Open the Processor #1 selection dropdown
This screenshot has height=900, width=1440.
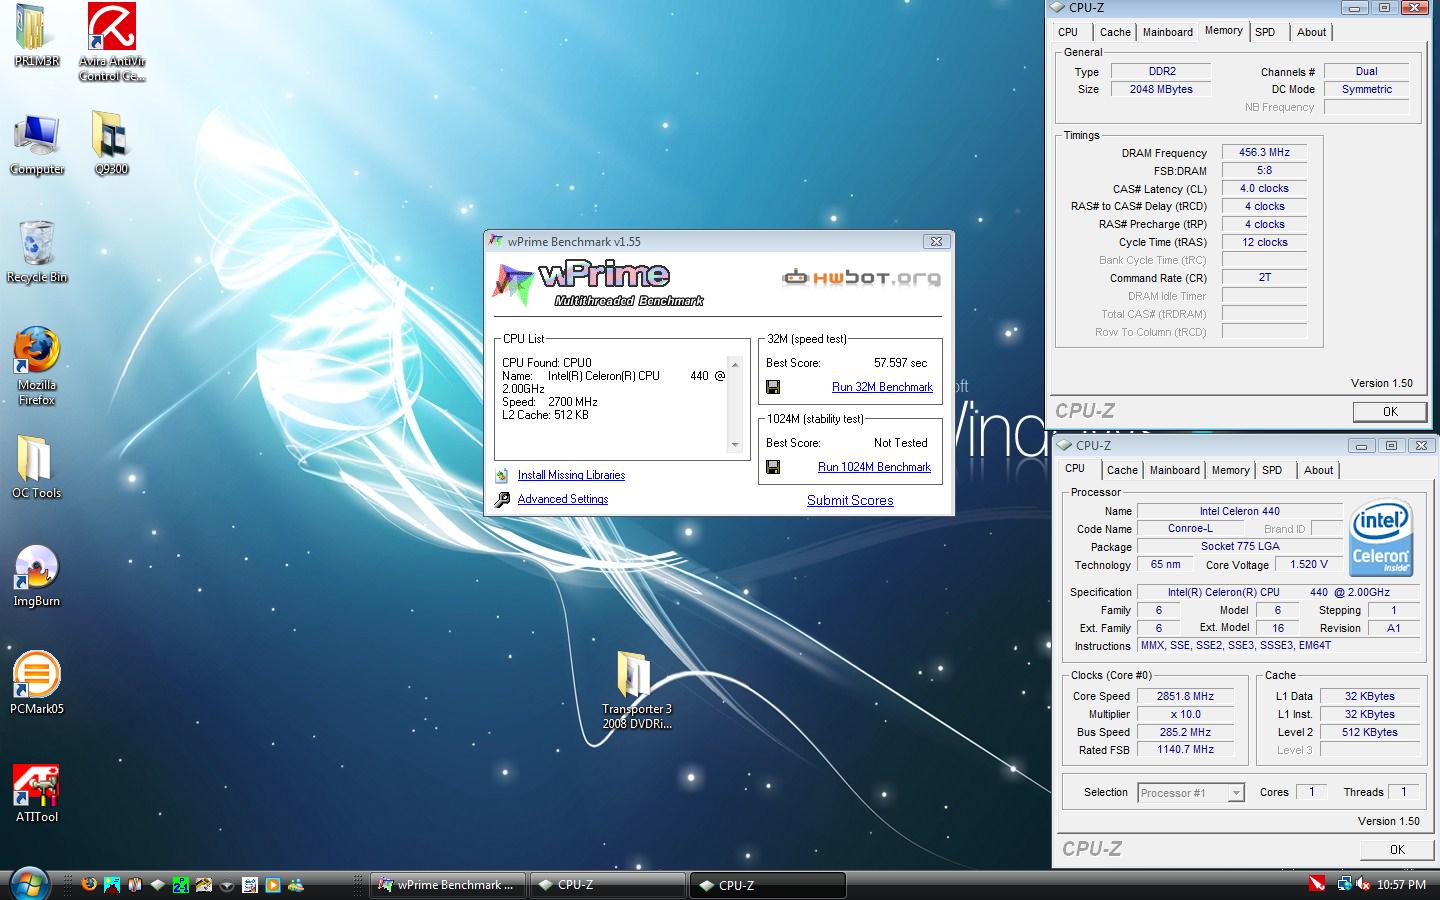[1191, 793]
